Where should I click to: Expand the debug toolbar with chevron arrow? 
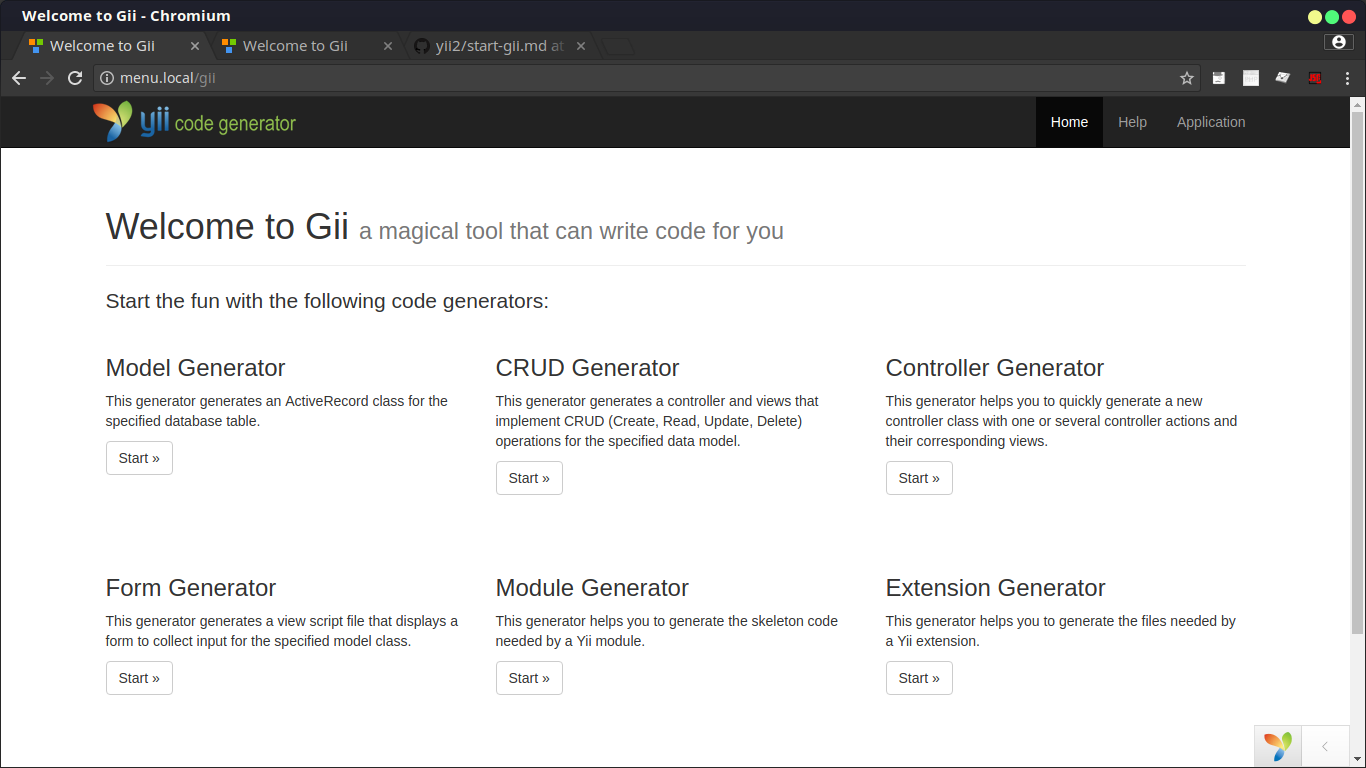point(1325,746)
